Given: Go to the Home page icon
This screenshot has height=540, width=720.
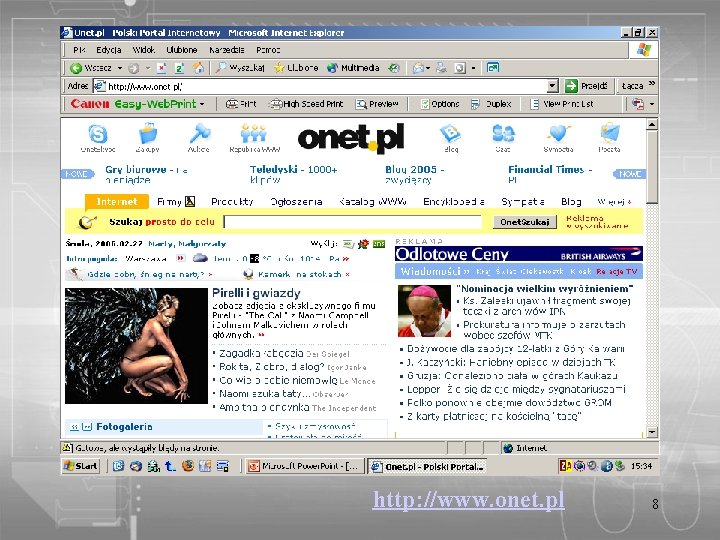Looking at the screenshot, I should pyautogui.click(x=198, y=68).
